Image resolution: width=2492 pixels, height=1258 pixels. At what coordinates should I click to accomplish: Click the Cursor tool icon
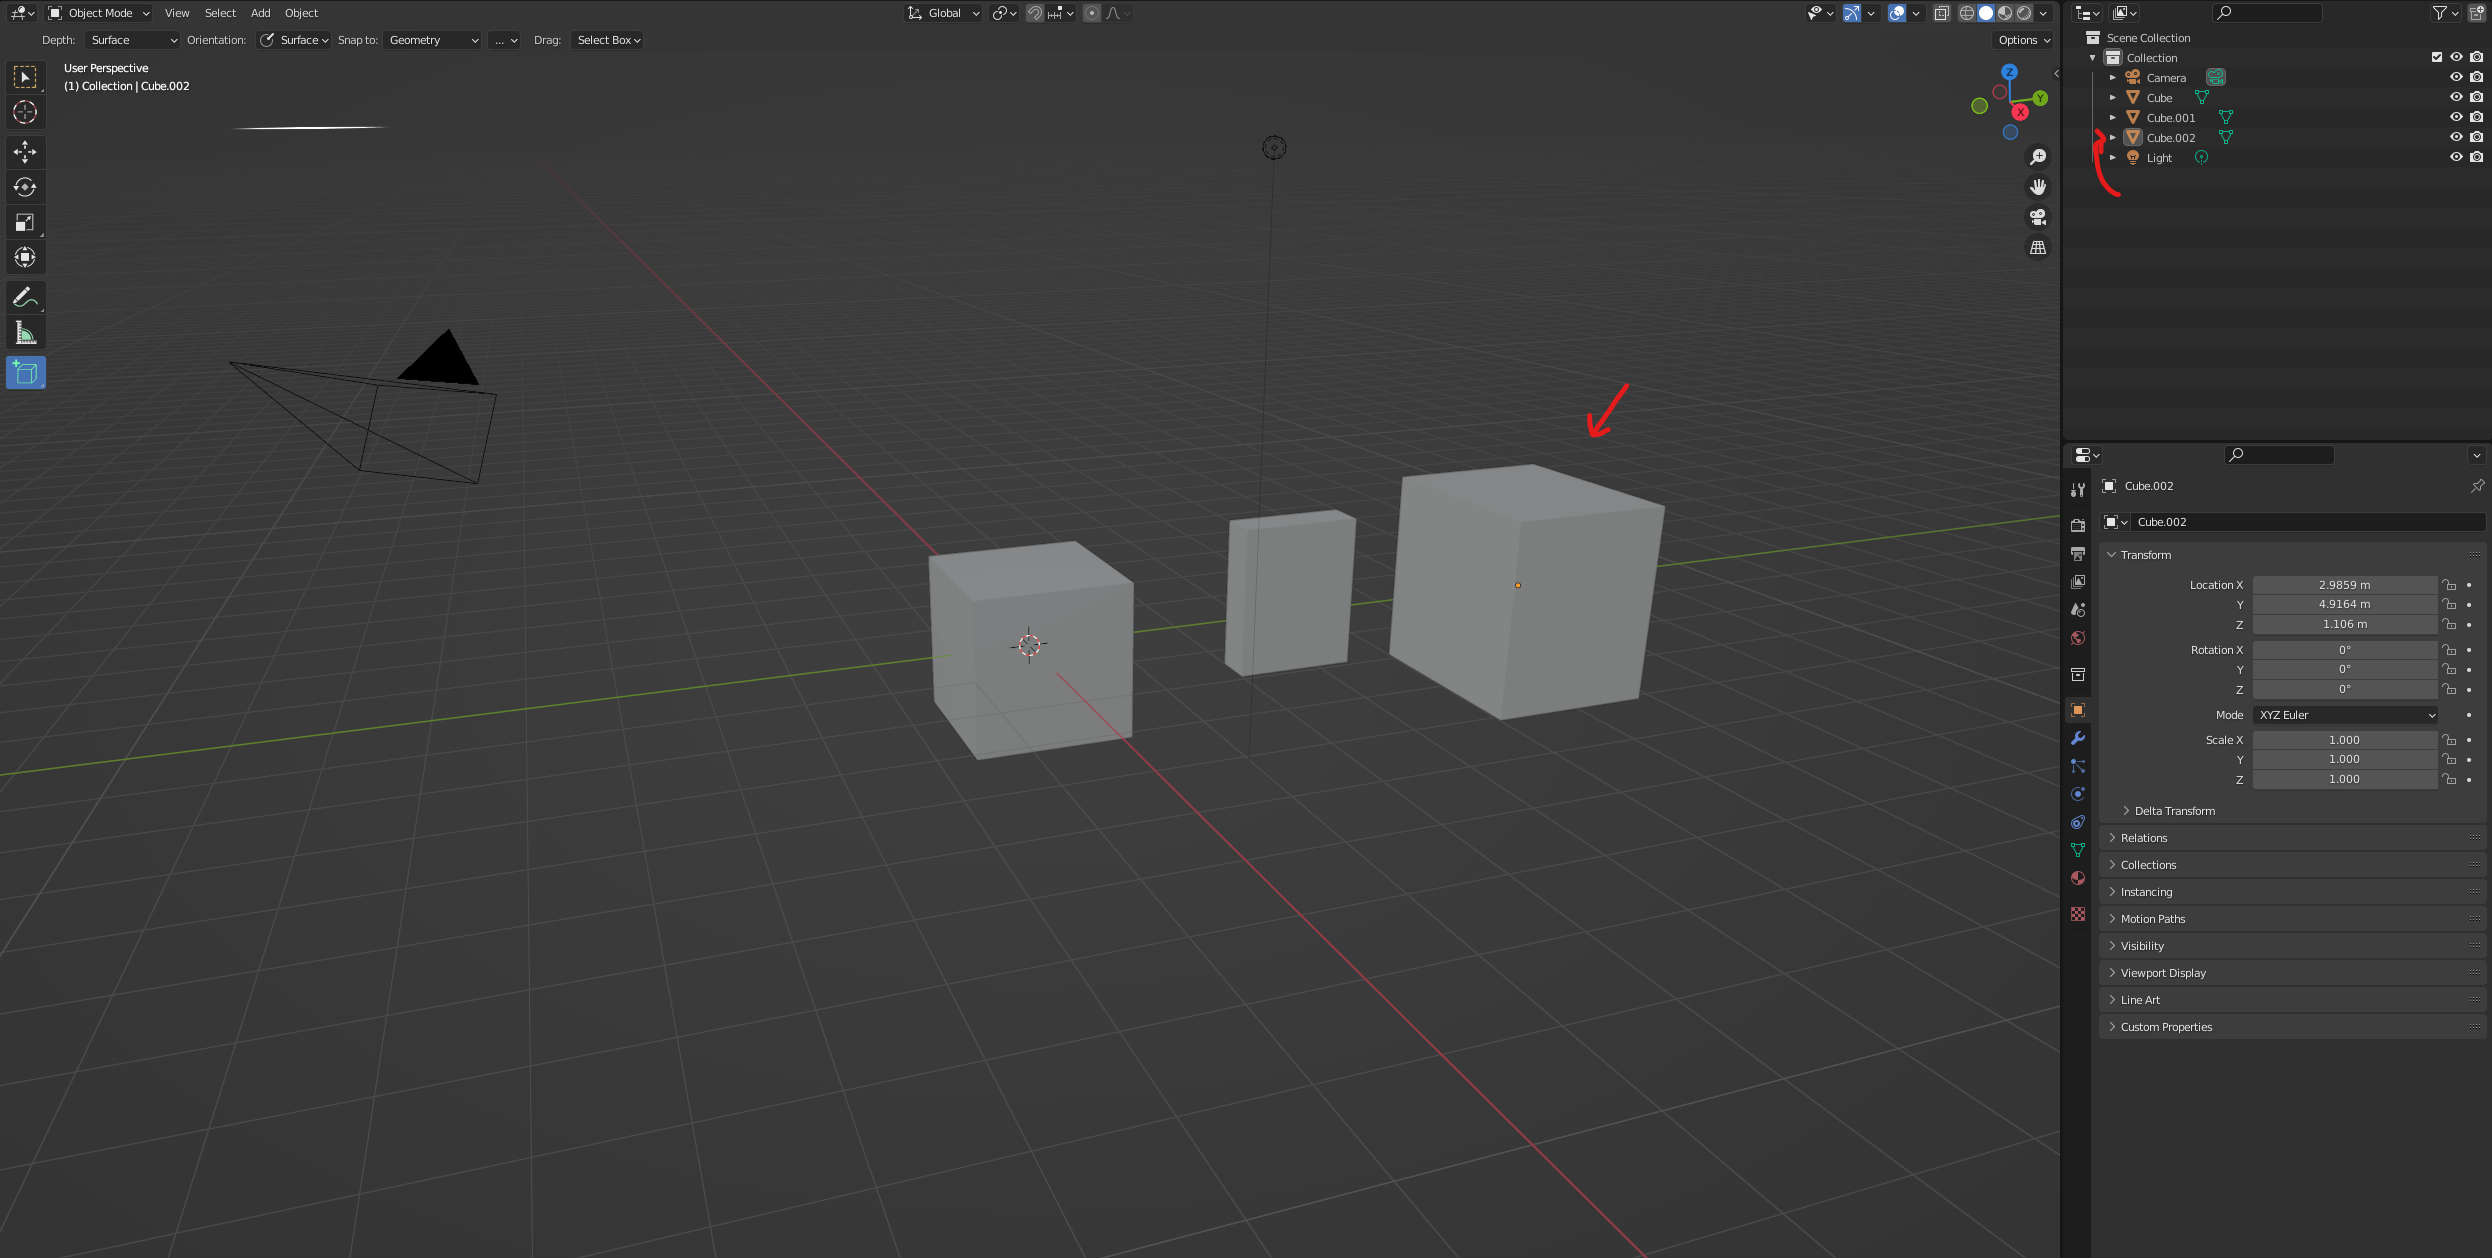click(25, 112)
